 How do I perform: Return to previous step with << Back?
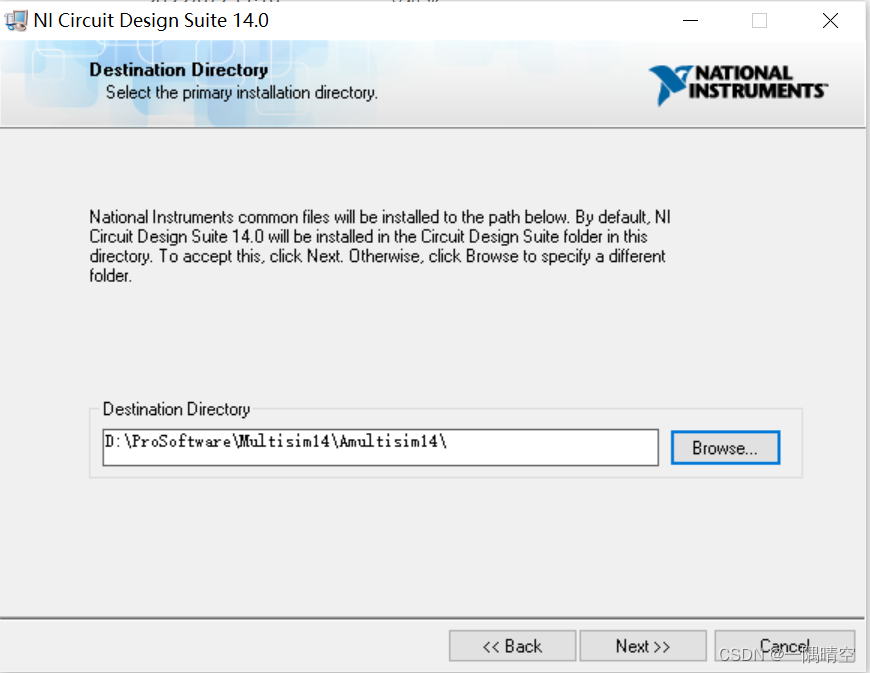pos(512,646)
